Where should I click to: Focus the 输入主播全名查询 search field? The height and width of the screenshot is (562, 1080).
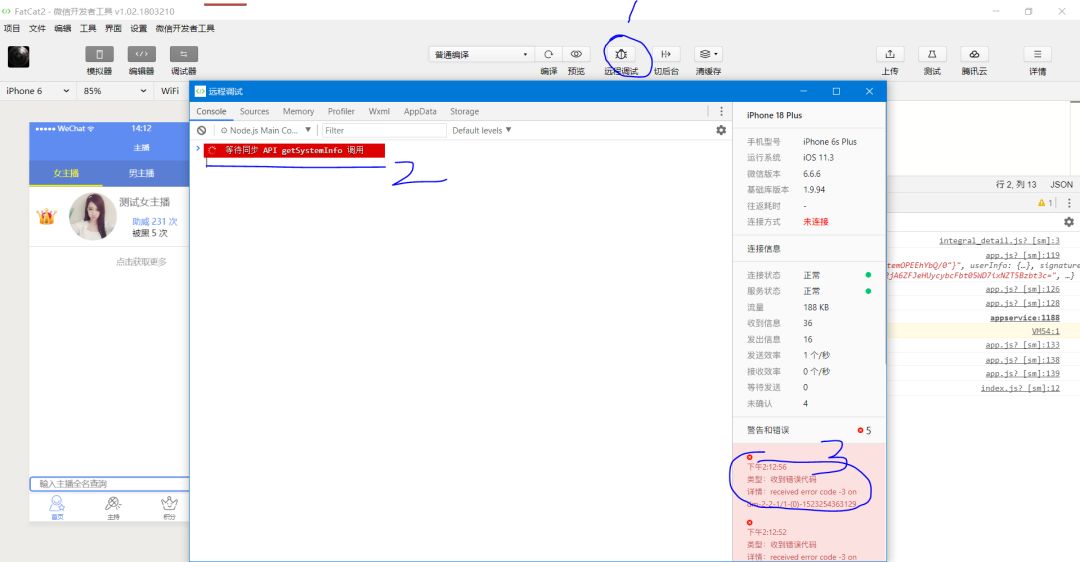[109, 483]
